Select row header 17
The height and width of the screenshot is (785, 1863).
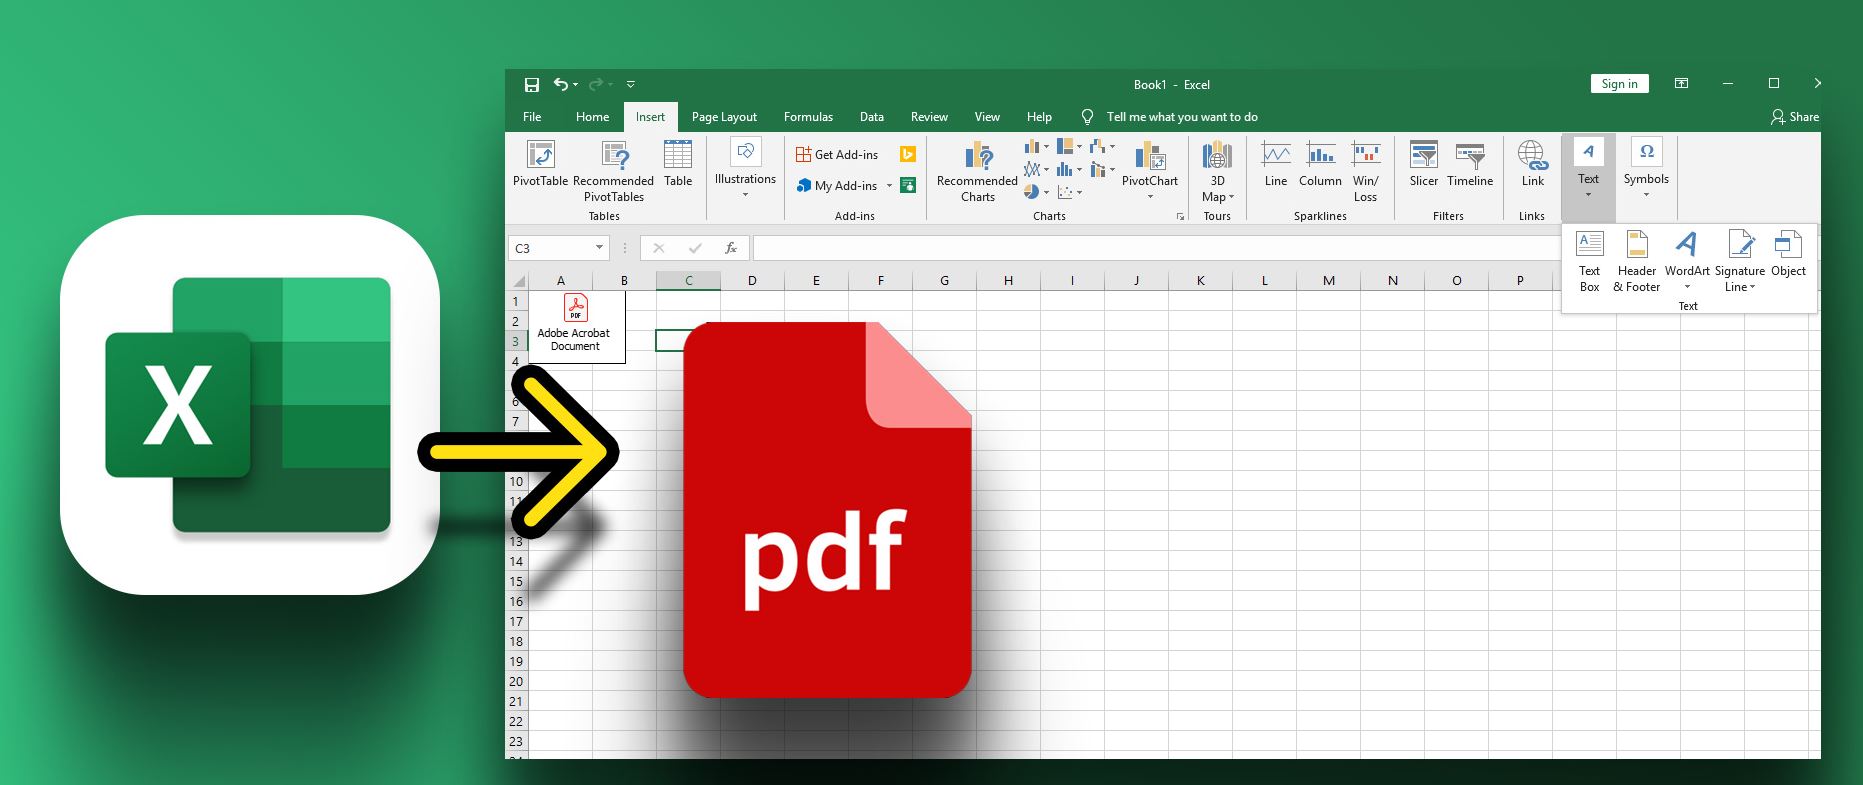516,621
